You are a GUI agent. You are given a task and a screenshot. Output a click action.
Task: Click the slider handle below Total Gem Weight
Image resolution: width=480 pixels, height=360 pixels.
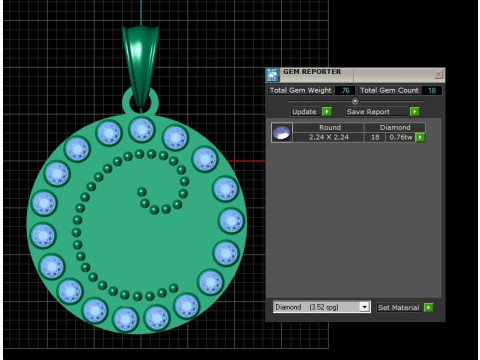click(355, 101)
